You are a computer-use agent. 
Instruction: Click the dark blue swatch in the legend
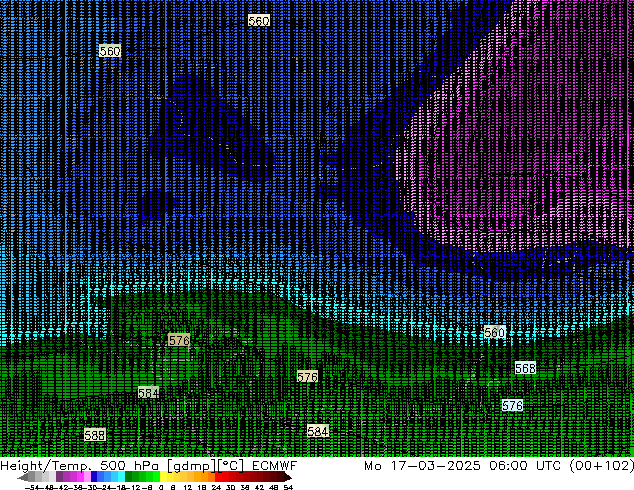[94, 476]
